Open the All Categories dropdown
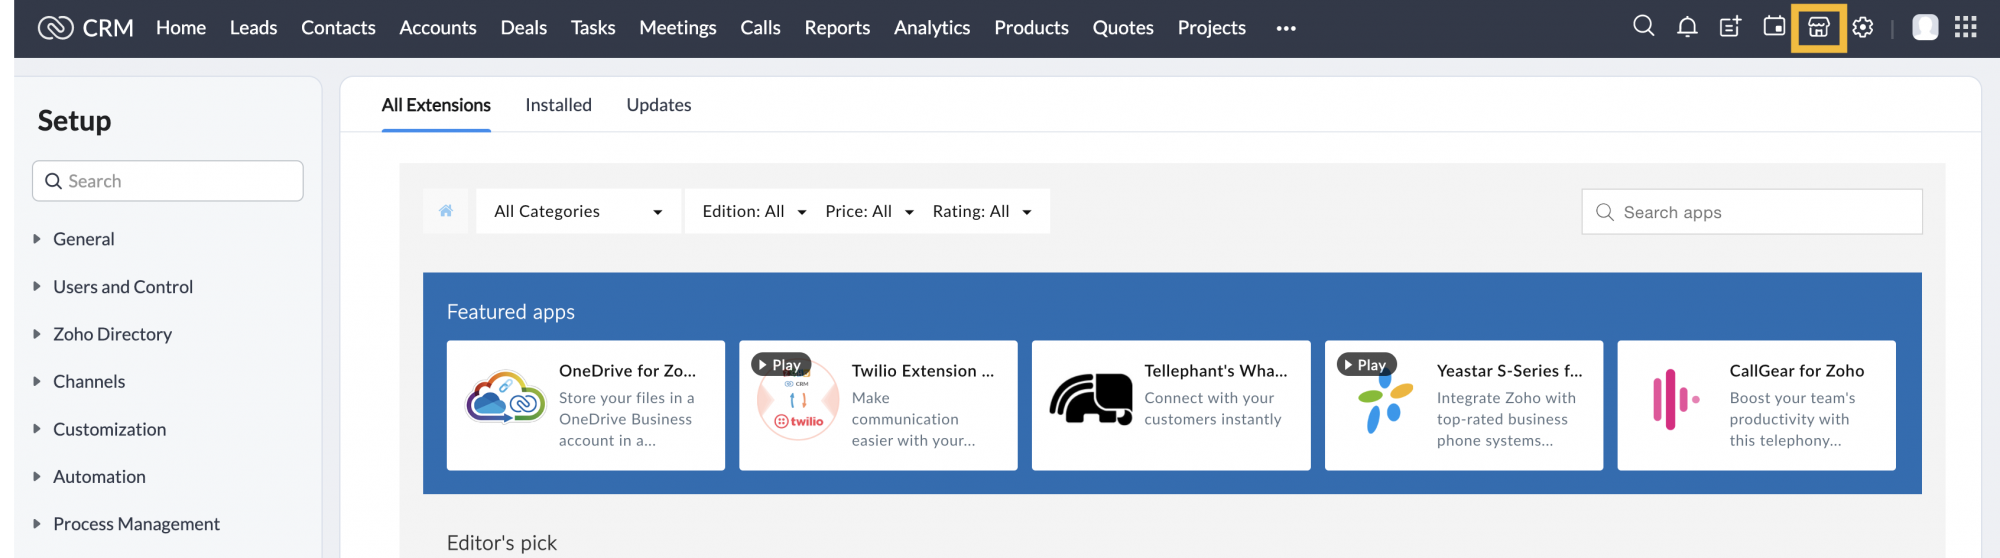This screenshot has width=2000, height=558. click(x=578, y=211)
